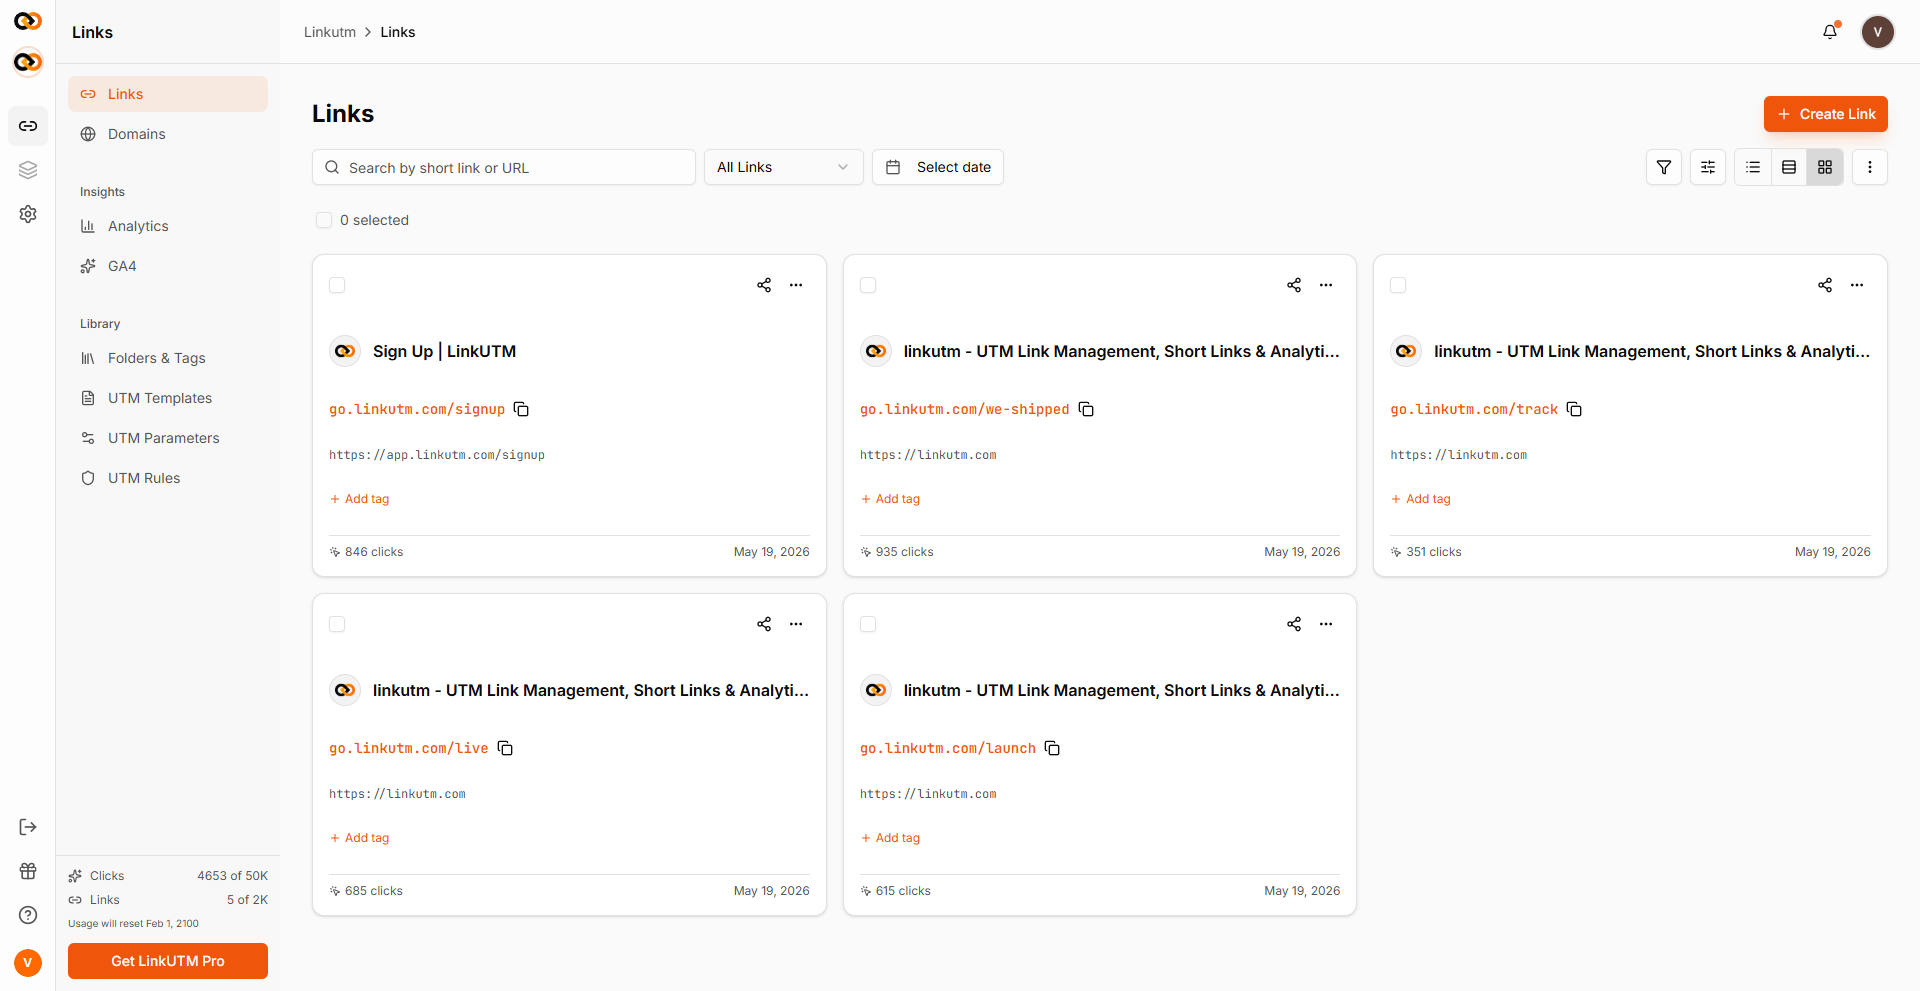Copy the go.linkutm.com/we-shipped short link
Viewport: 1920px width, 991px height.
click(x=1086, y=409)
